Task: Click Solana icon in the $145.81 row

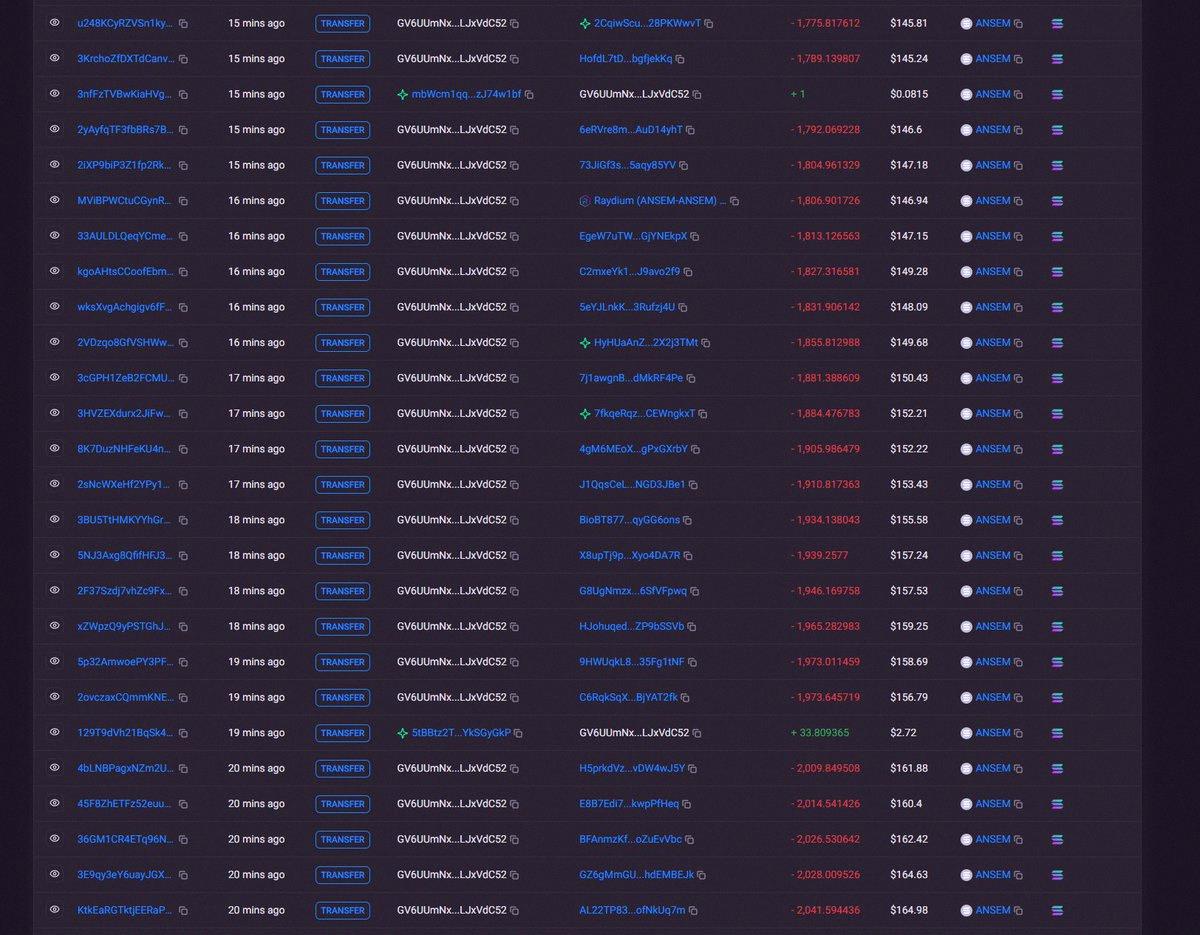Action: coord(1058,23)
